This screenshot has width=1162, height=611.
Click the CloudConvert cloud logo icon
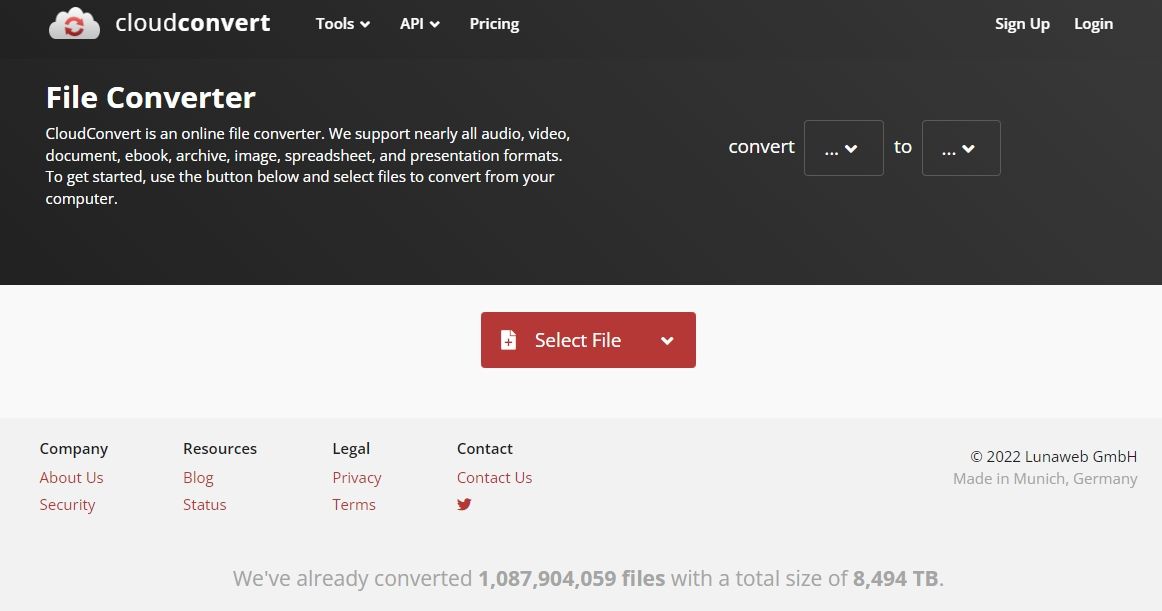click(74, 23)
